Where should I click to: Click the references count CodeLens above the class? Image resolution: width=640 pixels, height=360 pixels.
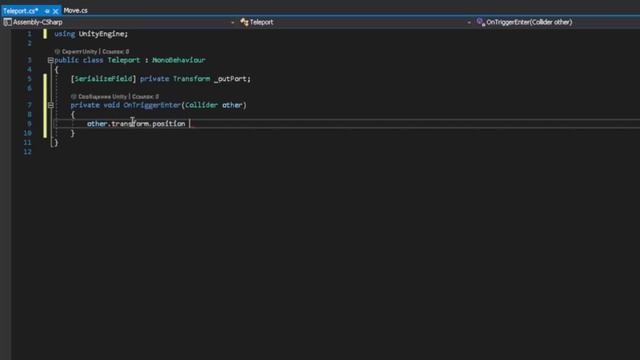116,52
